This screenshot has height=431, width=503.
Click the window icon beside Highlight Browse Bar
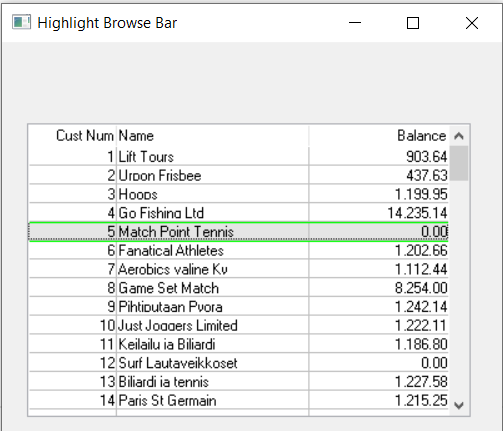(x=21, y=23)
